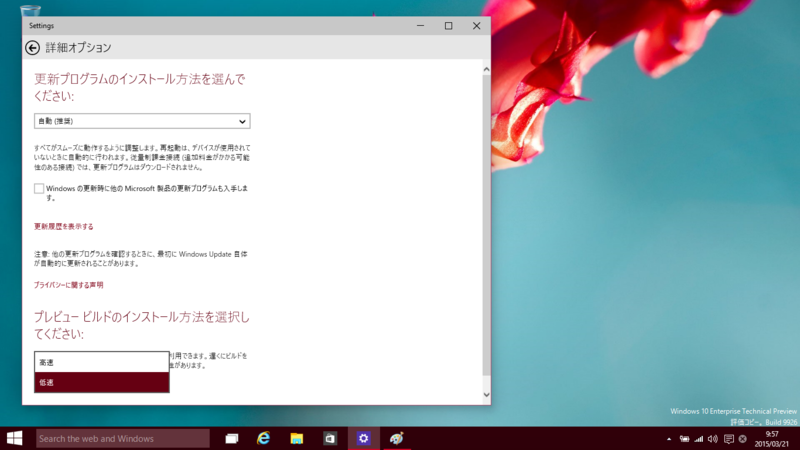
Task: Open Task View from the taskbar
Action: tap(232, 438)
